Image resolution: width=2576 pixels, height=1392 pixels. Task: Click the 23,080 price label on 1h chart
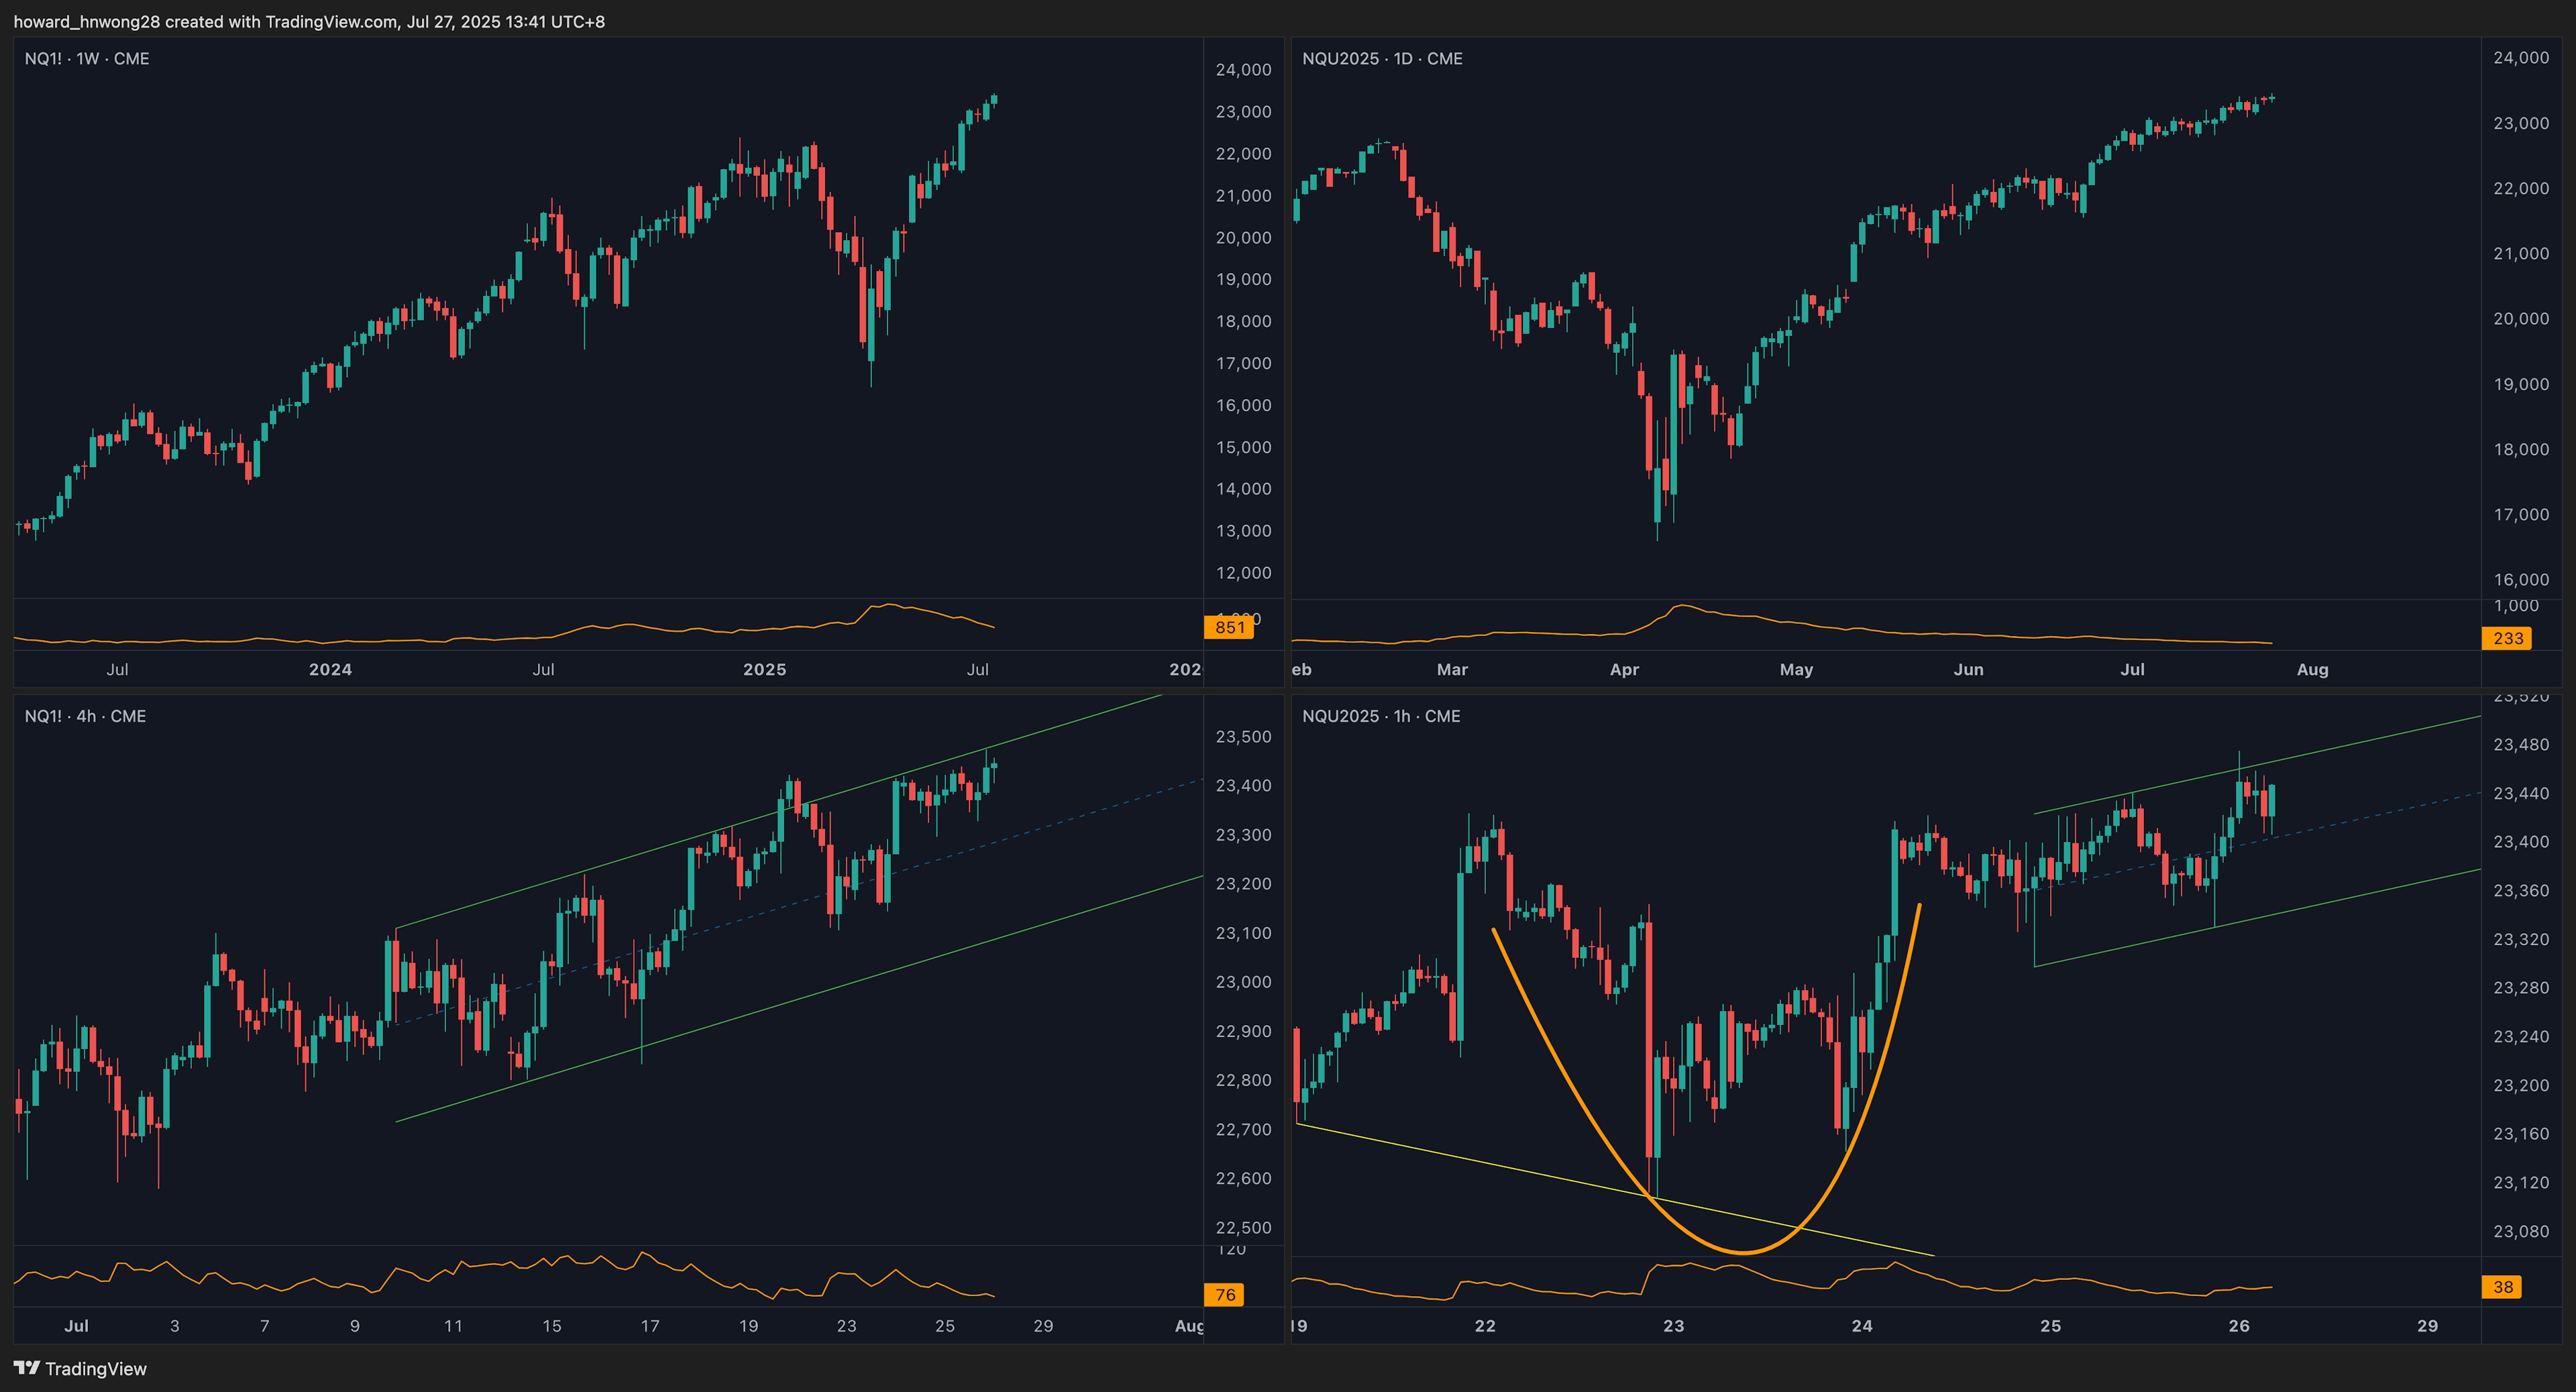click(2521, 1232)
